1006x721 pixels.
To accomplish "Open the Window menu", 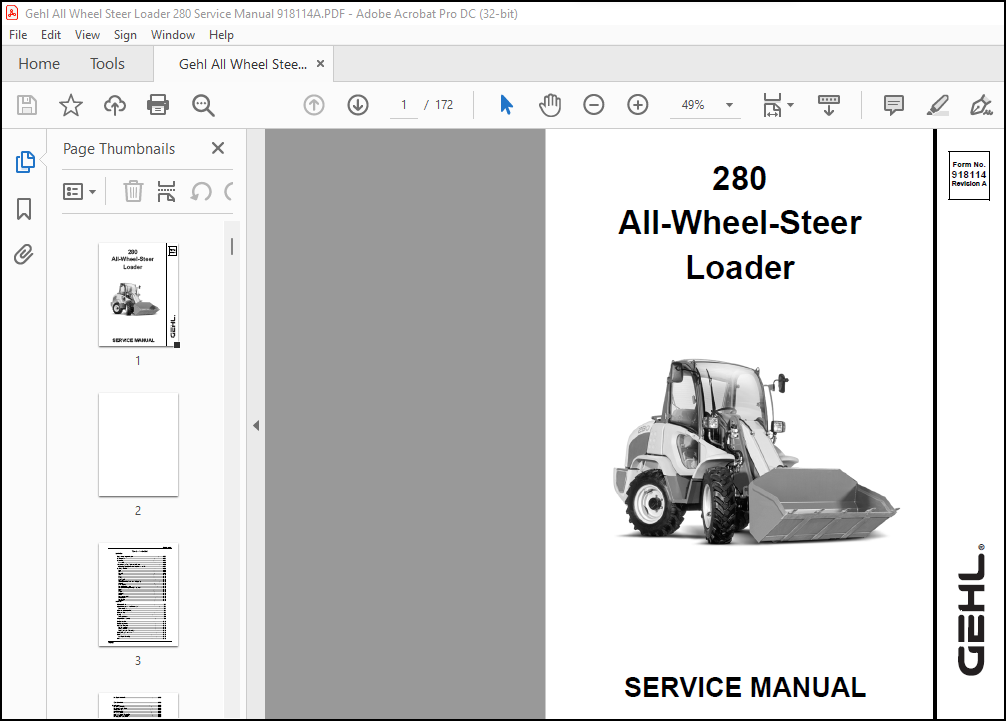I will coord(173,35).
